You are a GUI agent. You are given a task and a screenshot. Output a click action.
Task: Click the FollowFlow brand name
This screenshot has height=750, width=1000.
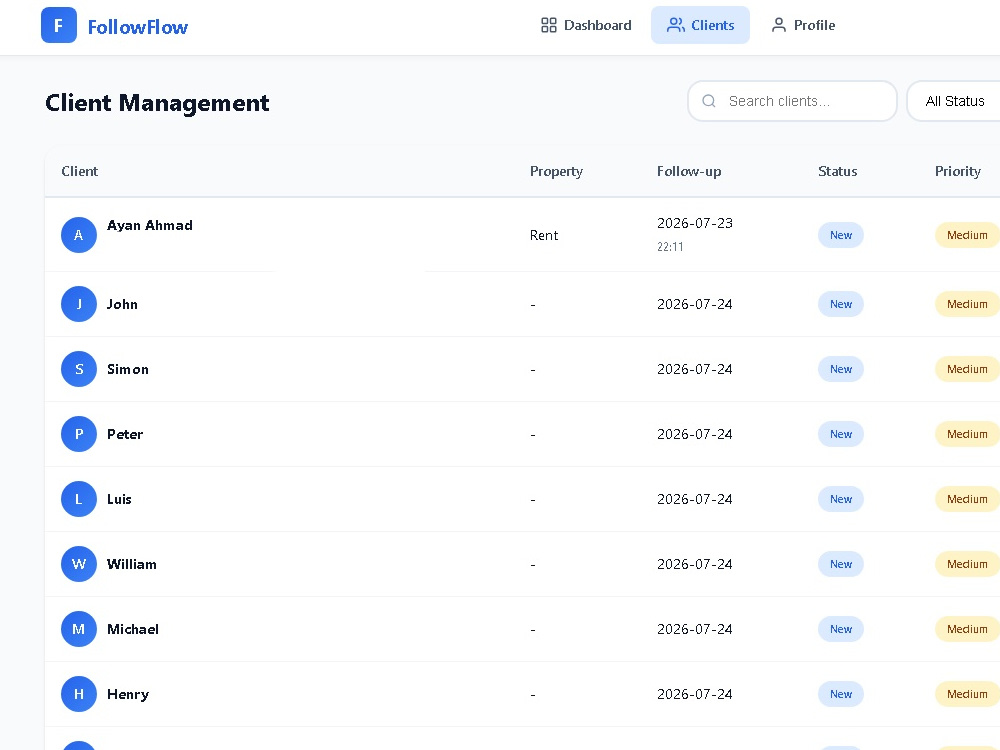click(138, 27)
